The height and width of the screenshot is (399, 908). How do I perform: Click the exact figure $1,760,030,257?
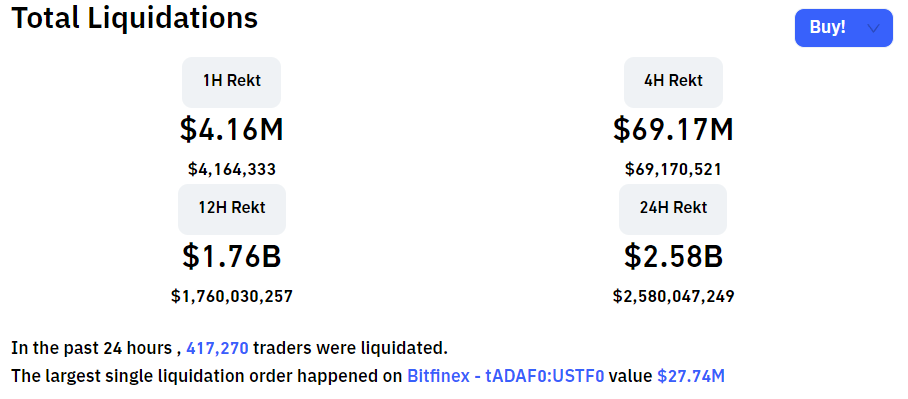[232, 296]
